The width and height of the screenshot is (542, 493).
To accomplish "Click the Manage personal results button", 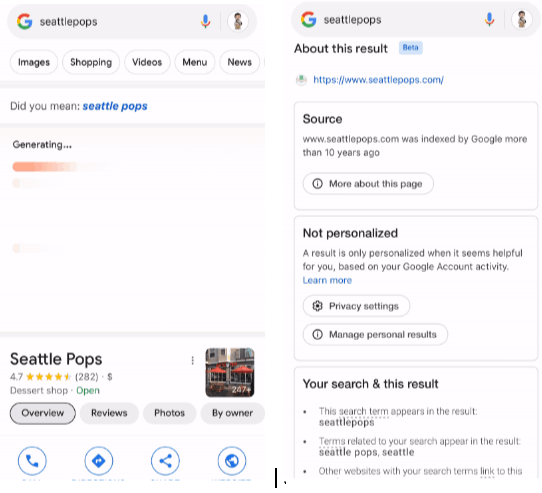I will point(375,334).
